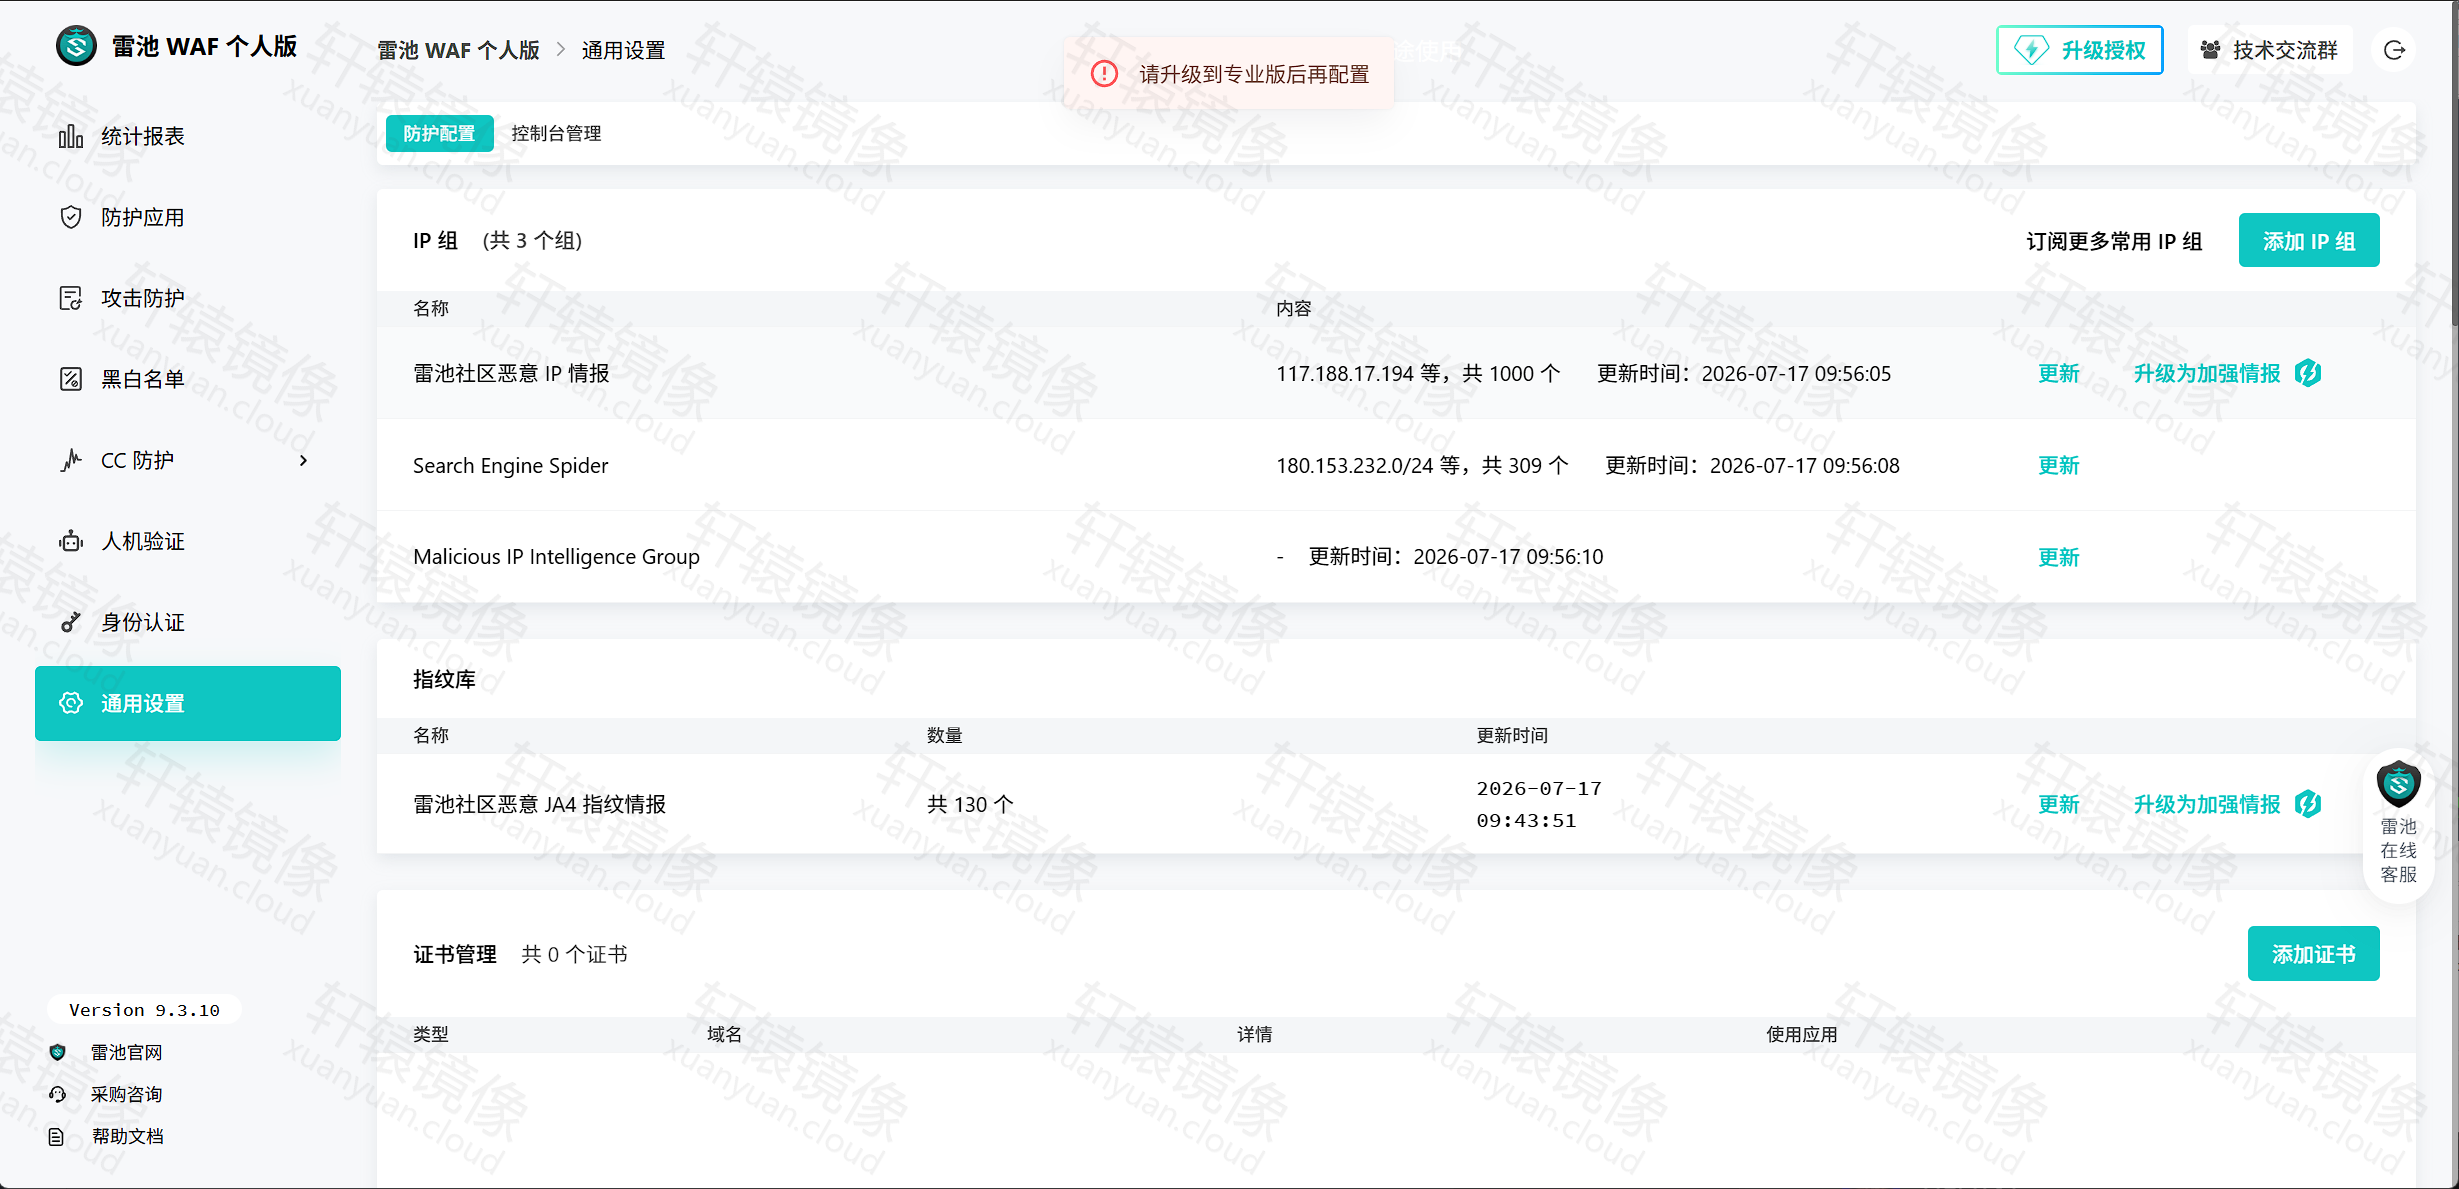The height and width of the screenshot is (1189, 2459).
Task: Click 升级为加强情报 in the JA4 指纹 row
Action: click(2207, 804)
